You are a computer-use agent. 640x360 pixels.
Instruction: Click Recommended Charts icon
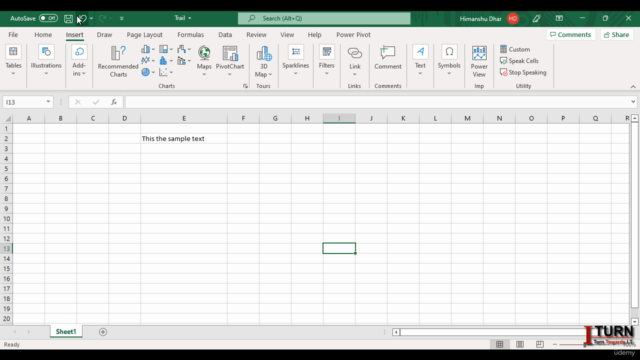coord(118,61)
